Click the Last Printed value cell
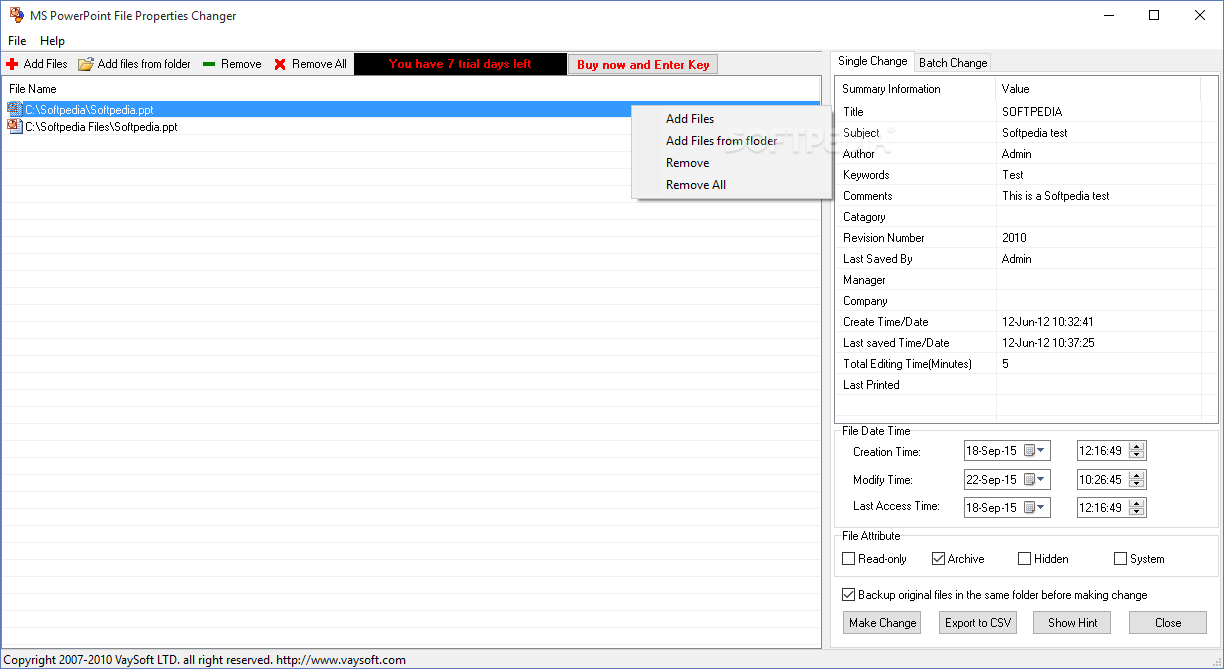Image resolution: width=1224 pixels, height=669 pixels. tap(1098, 385)
